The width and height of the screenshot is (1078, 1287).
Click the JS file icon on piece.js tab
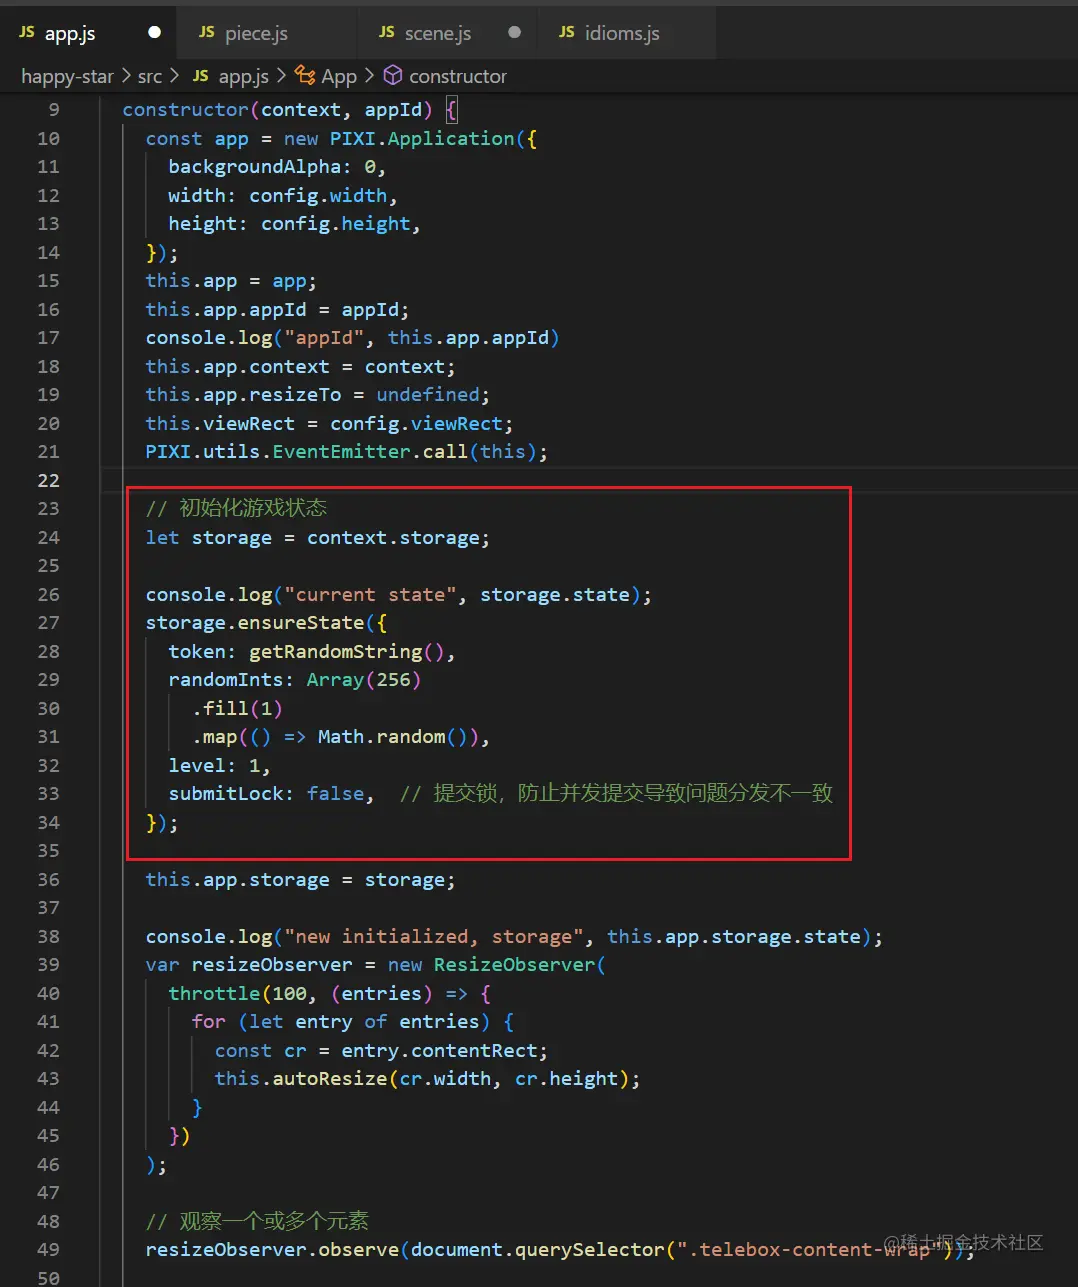point(207,32)
